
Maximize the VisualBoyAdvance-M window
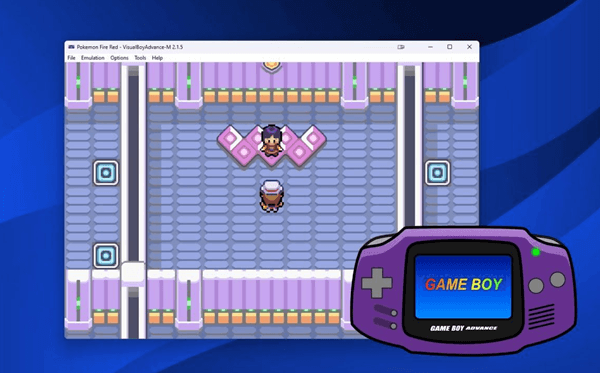[450, 47]
